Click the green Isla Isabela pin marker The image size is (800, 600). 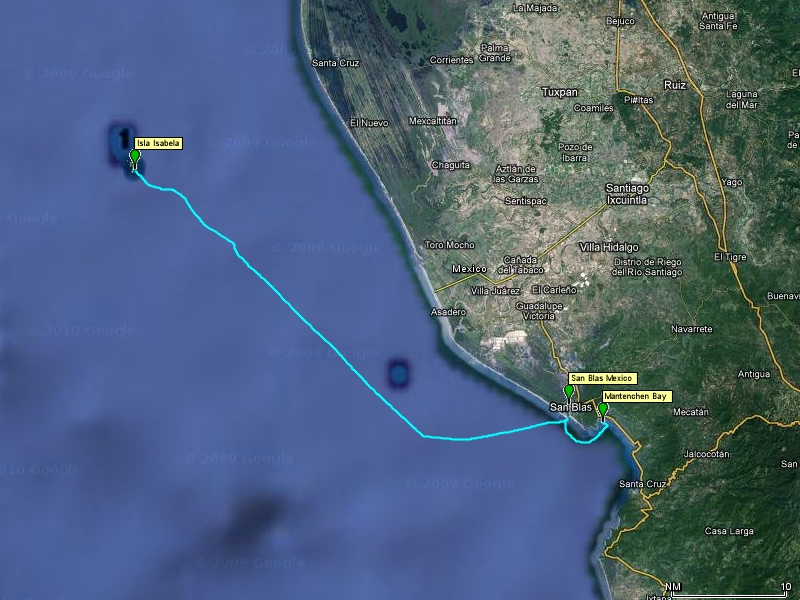[x=135, y=158]
